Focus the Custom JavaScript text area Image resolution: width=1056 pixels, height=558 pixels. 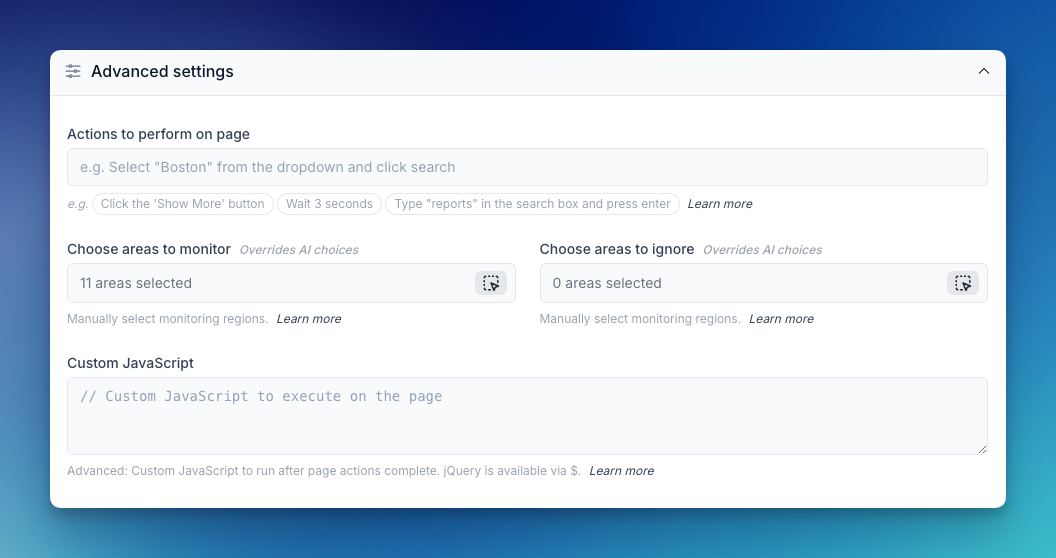527,416
